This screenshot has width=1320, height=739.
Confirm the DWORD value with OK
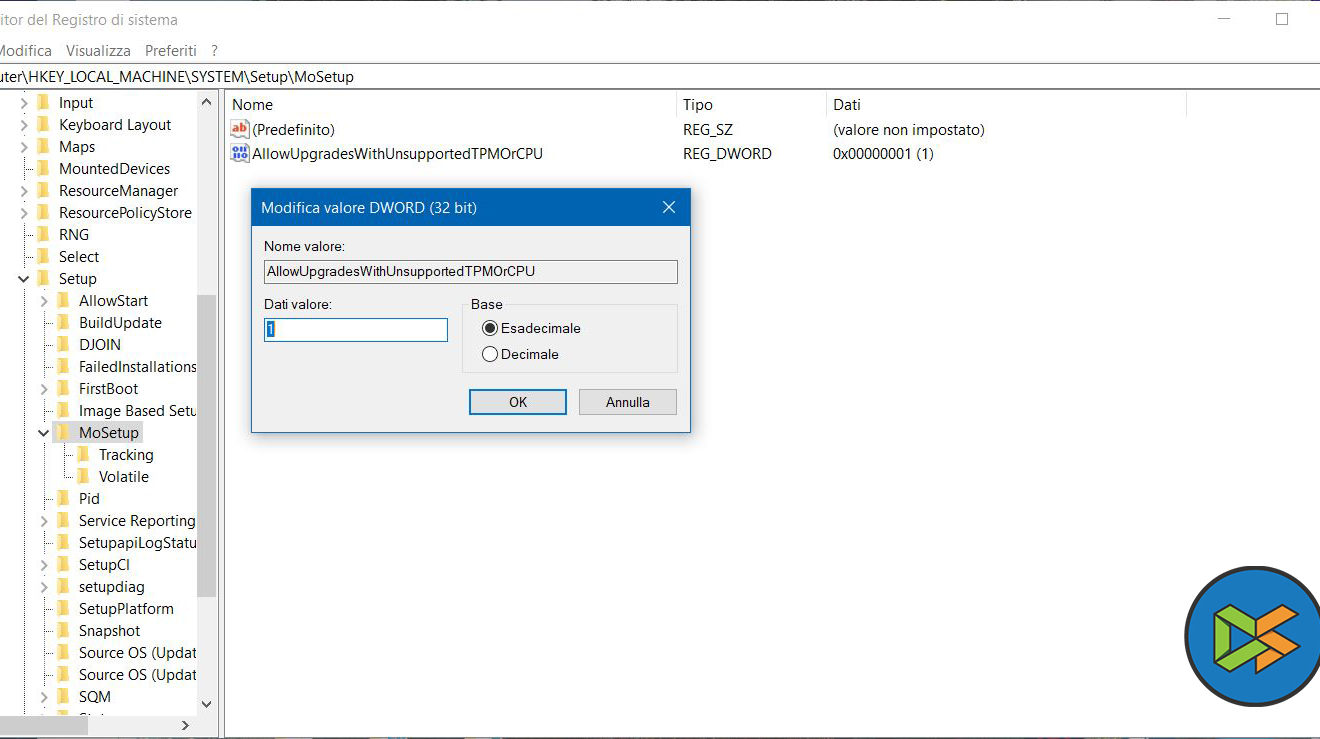click(518, 402)
